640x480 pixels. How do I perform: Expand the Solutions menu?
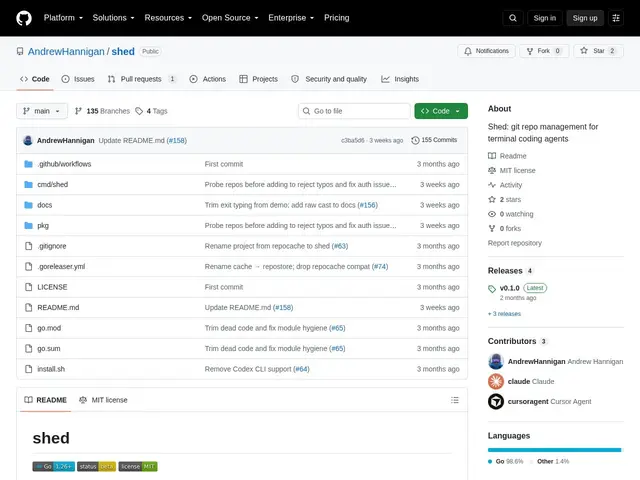[x=113, y=18]
